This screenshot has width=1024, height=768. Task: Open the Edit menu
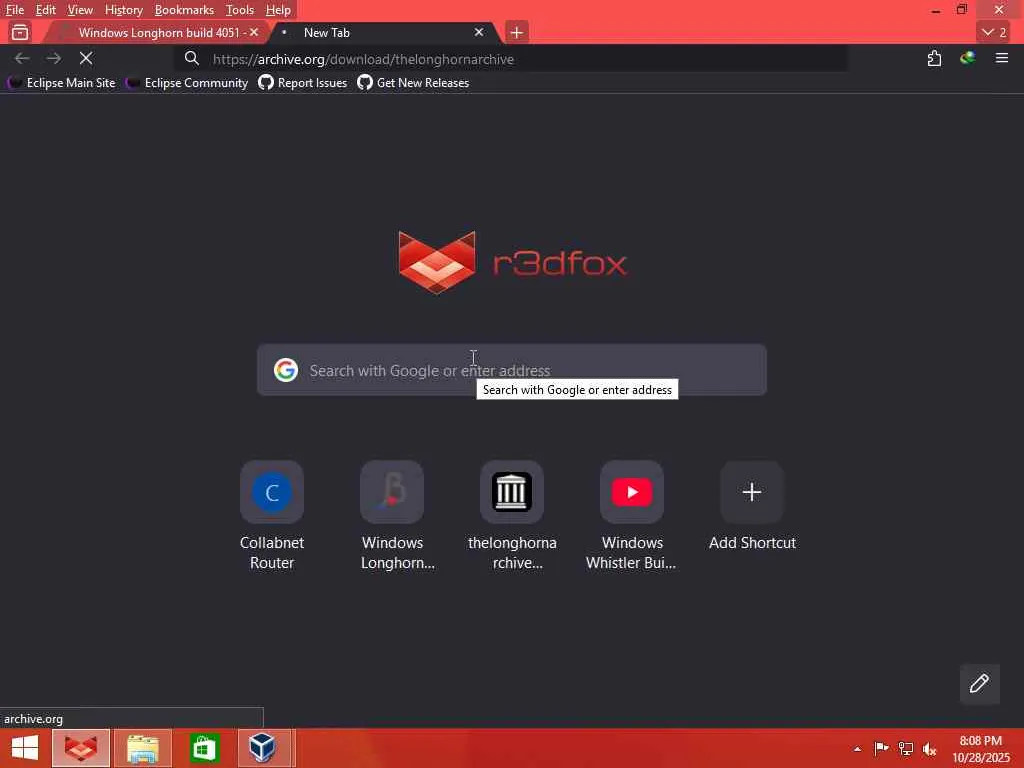(x=45, y=10)
